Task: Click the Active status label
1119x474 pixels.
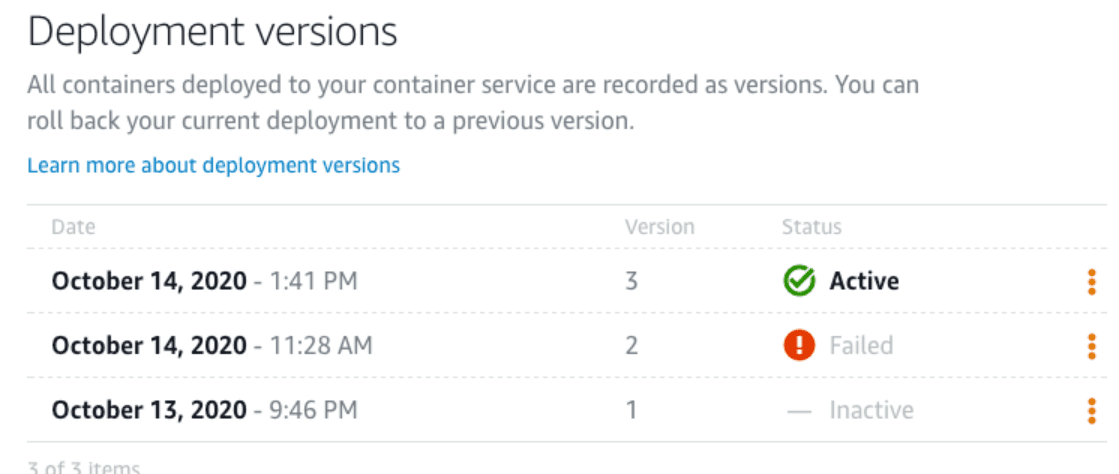Action: coord(864,282)
